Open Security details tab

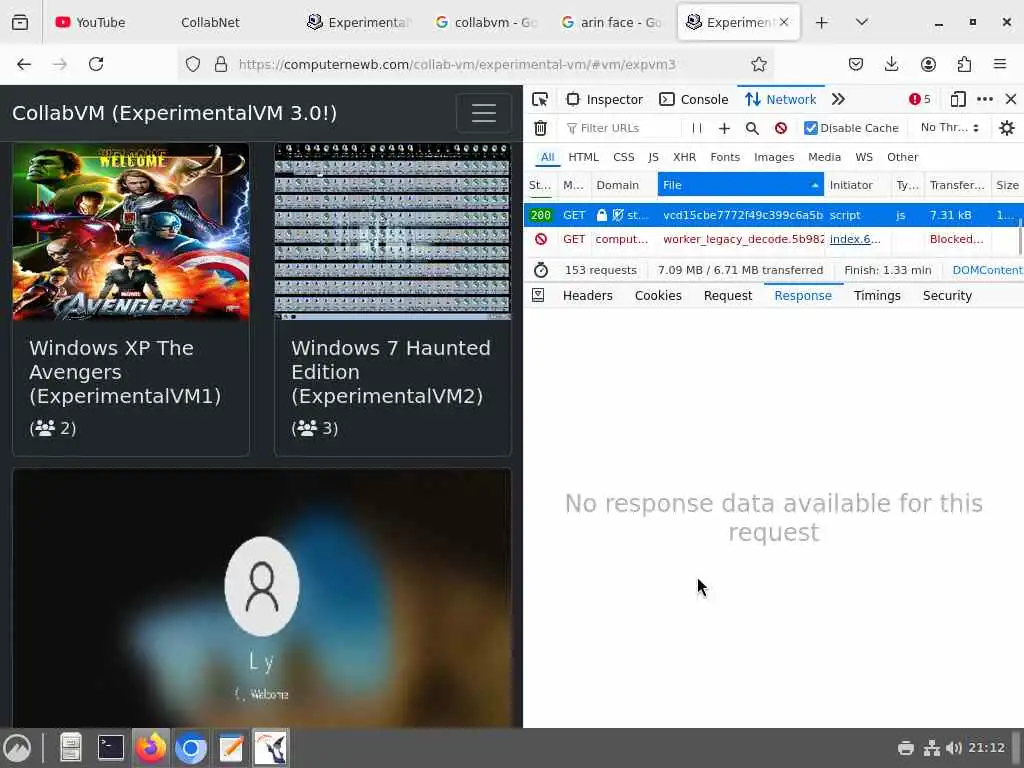(x=947, y=295)
